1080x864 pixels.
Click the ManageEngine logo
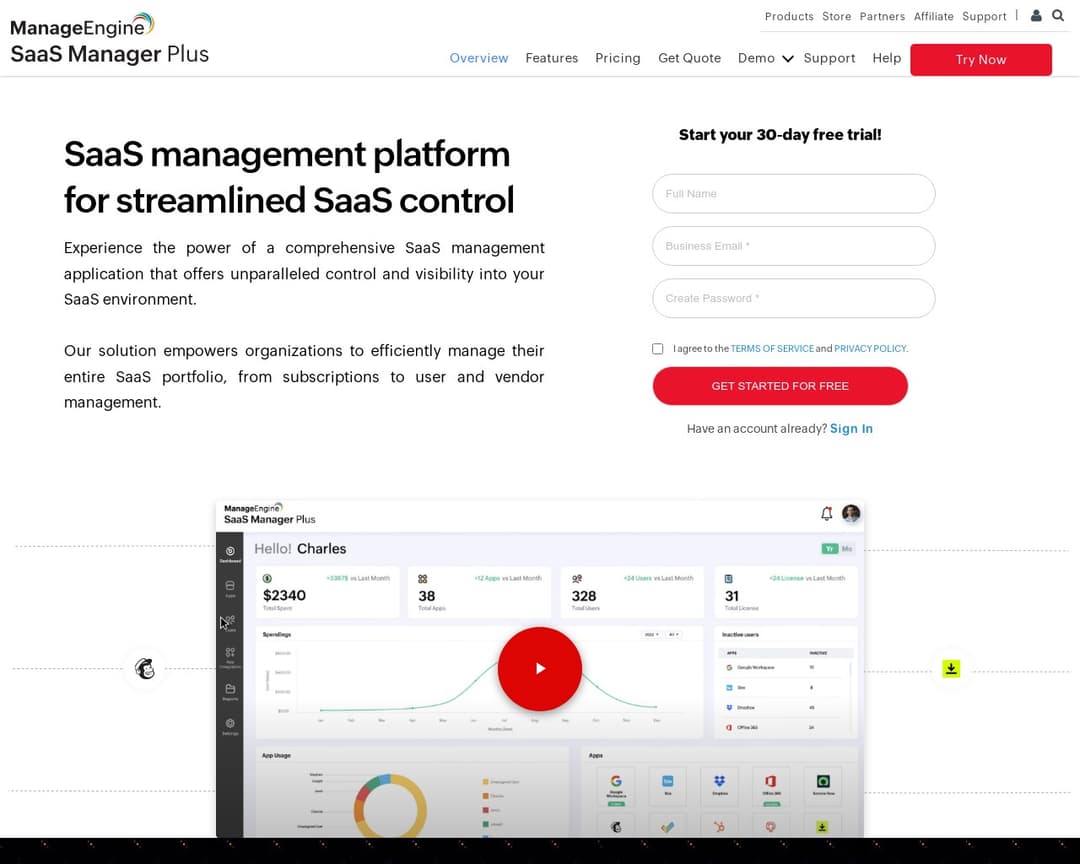pos(82,25)
